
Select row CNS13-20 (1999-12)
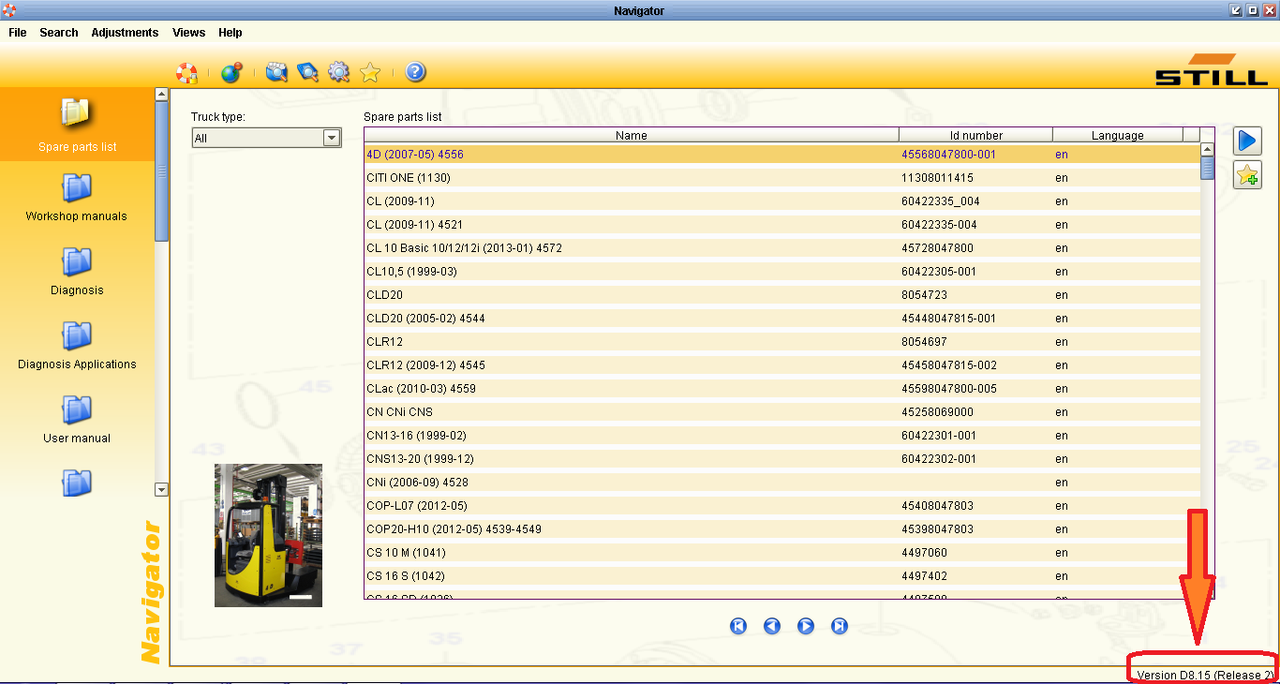click(782, 459)
